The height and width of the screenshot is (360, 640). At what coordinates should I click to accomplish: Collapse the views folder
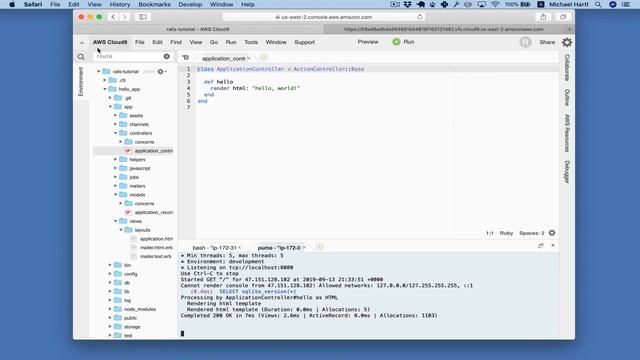point(116,221)
